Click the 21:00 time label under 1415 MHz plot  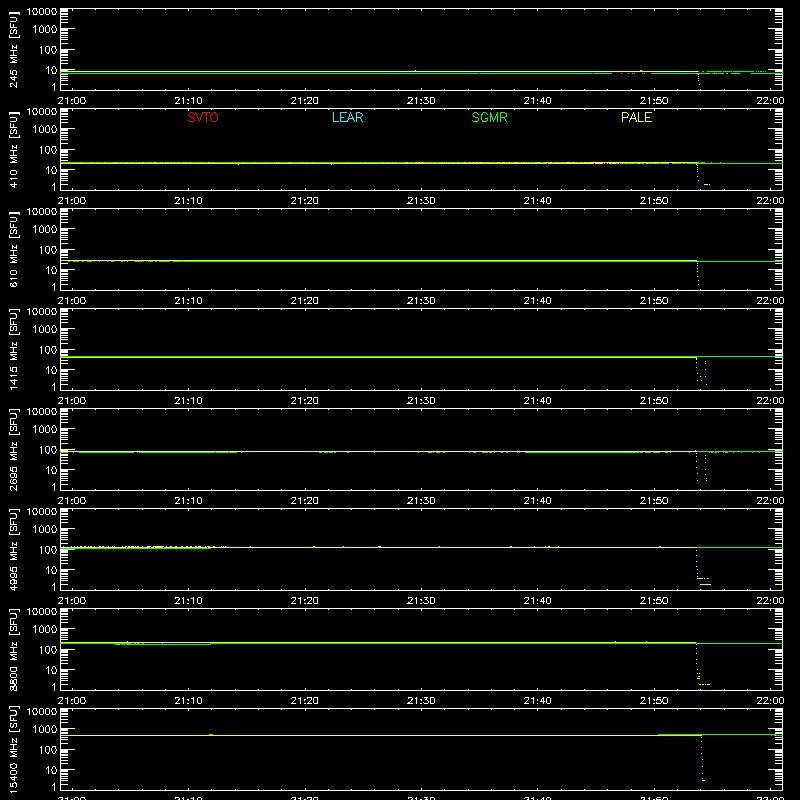coord(72,401)
